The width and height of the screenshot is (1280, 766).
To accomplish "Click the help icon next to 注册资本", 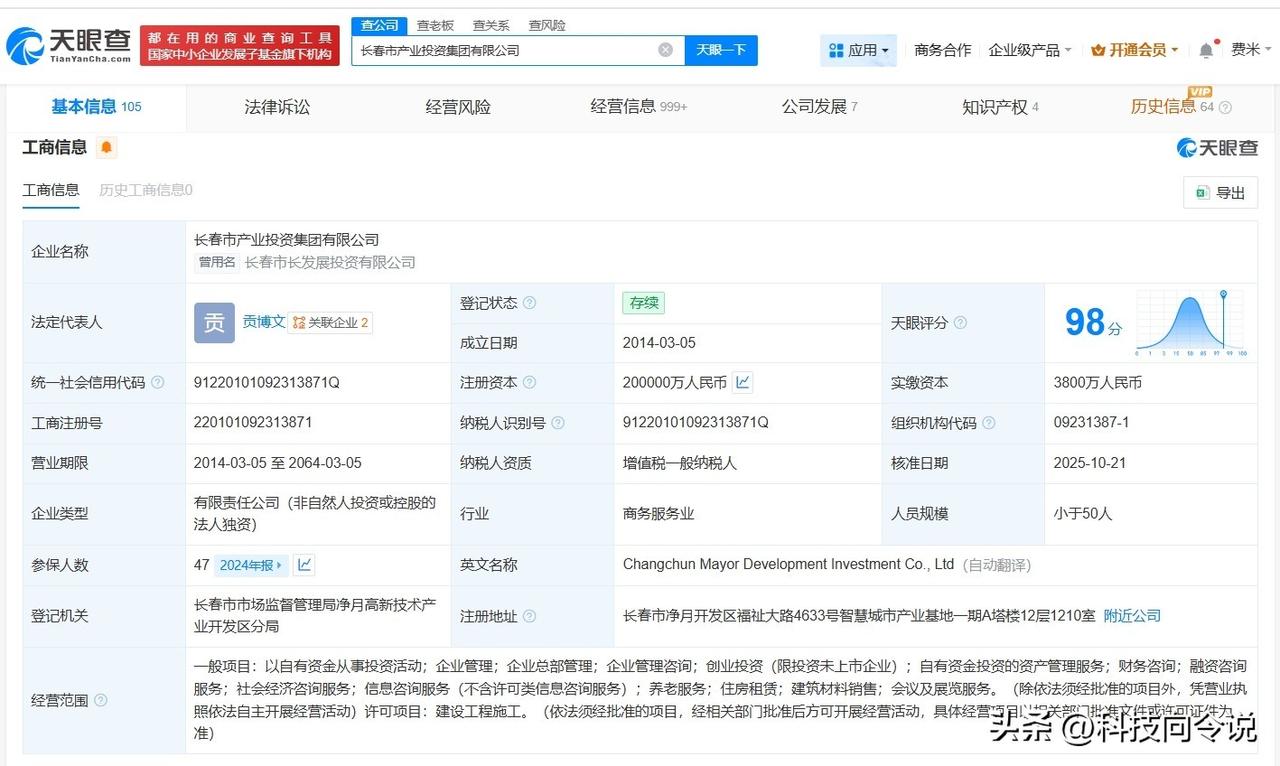I will (x=529, y=382).
